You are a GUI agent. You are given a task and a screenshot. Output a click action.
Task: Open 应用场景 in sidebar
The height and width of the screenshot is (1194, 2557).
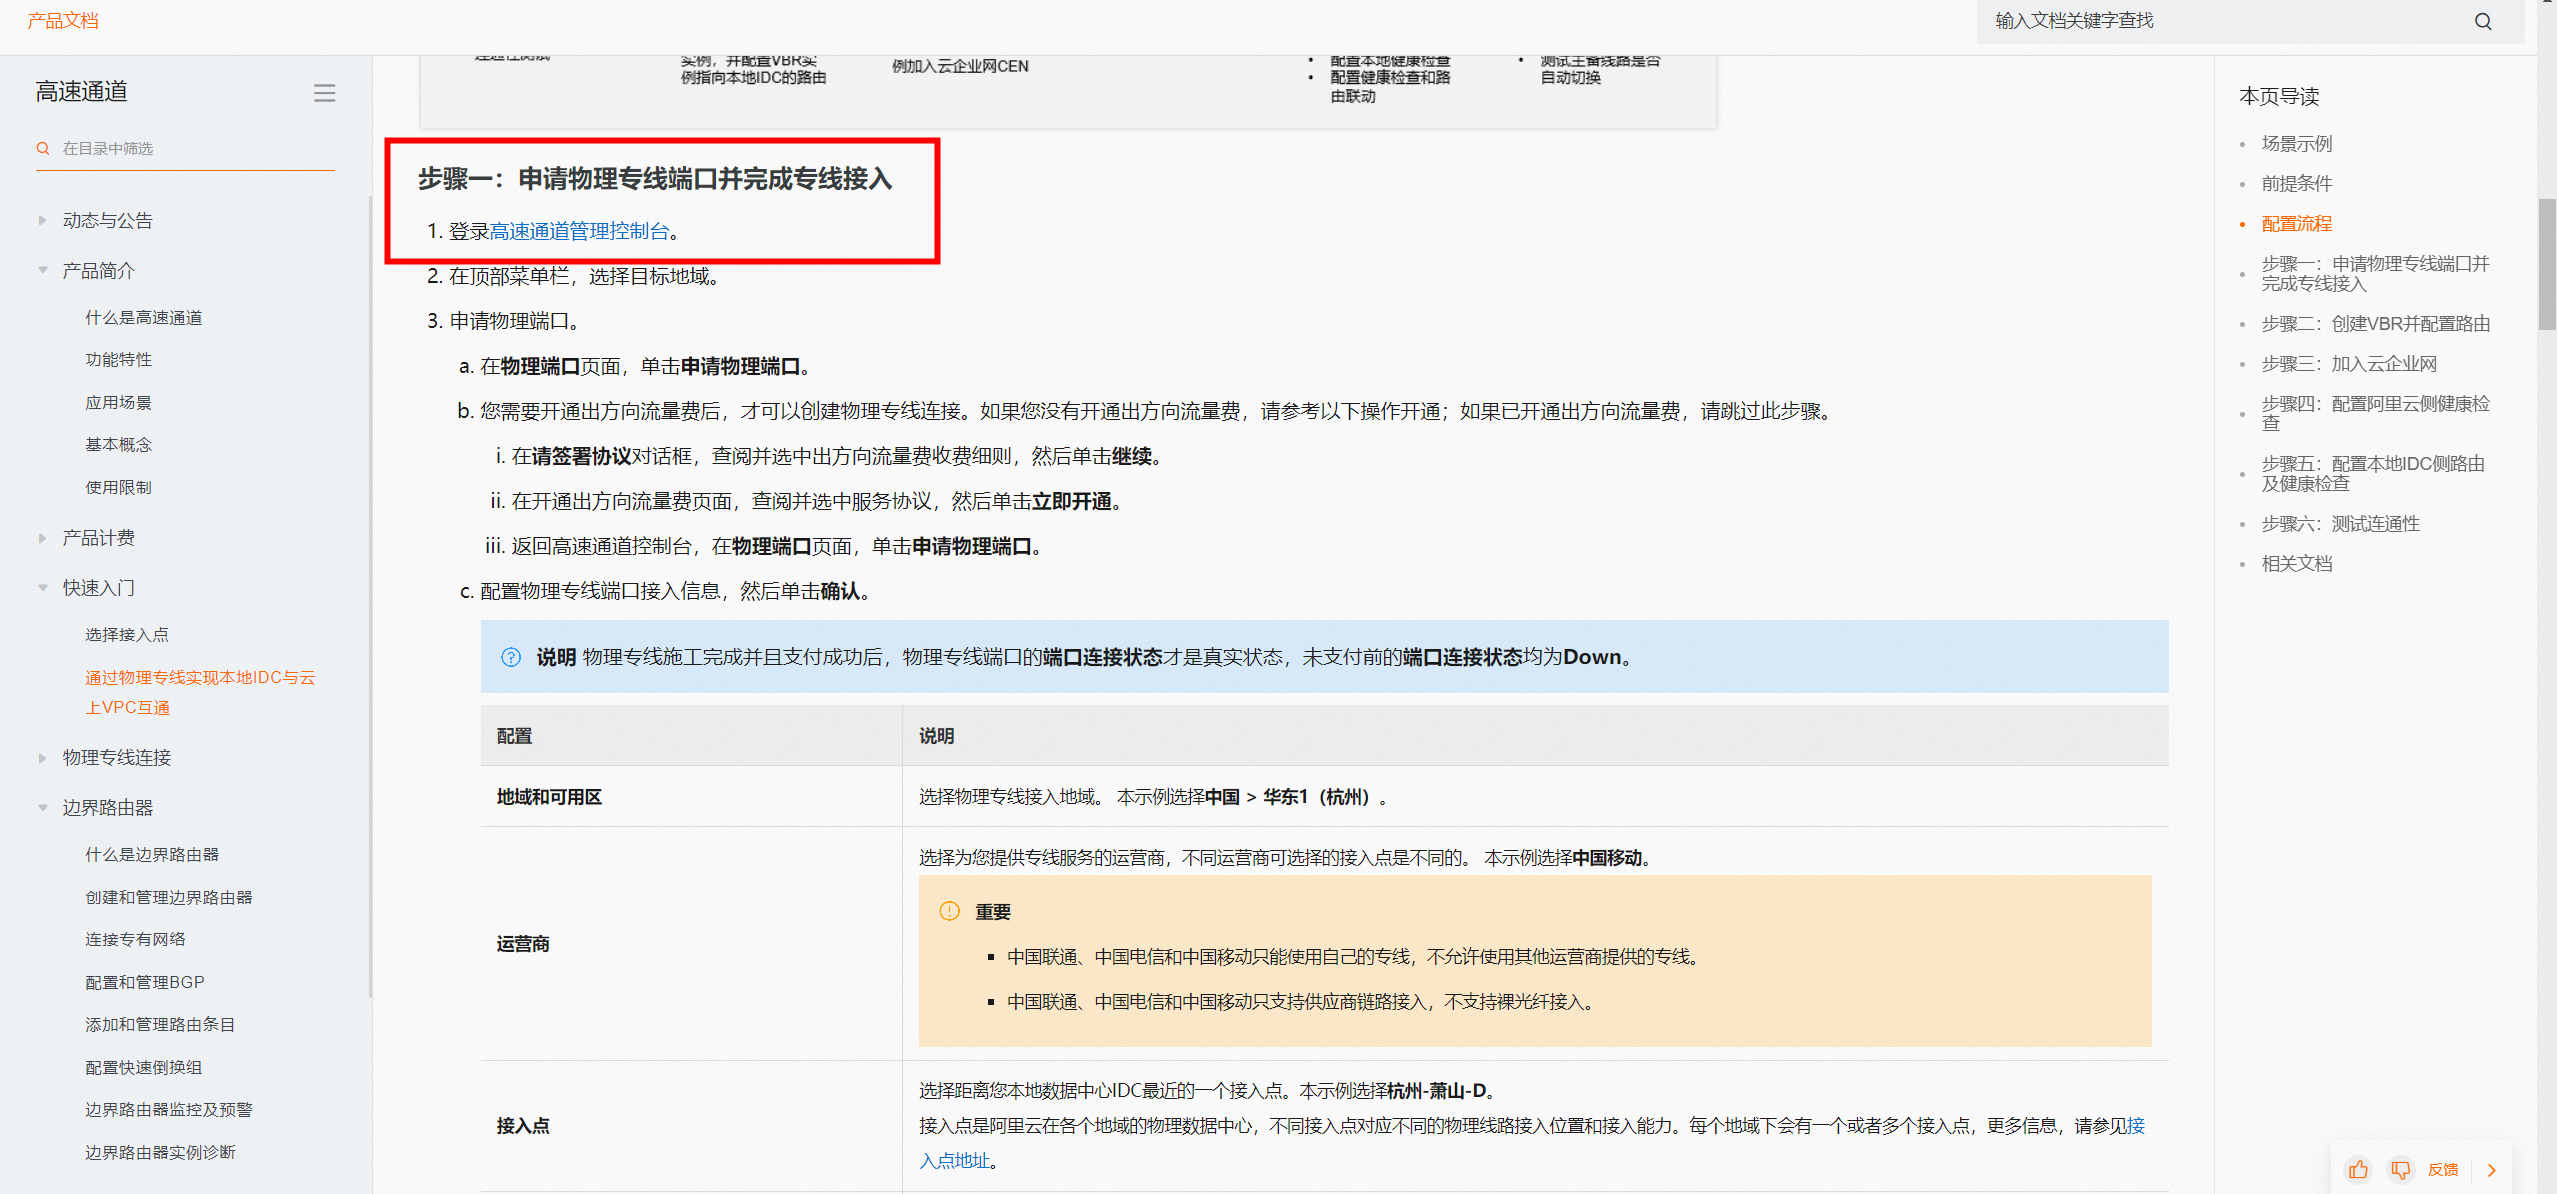click(x=119, y=403)
